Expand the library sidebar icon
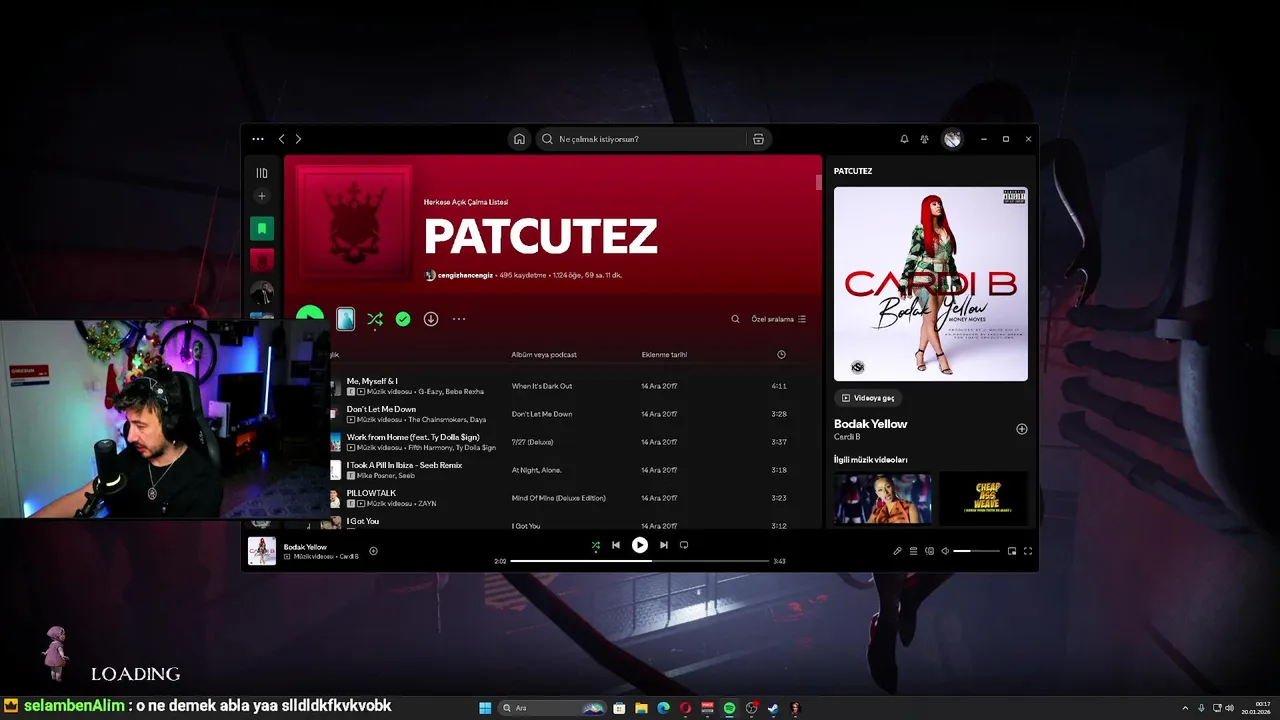The height and width of the screenshot is (720, 1280). click(262, 173)
